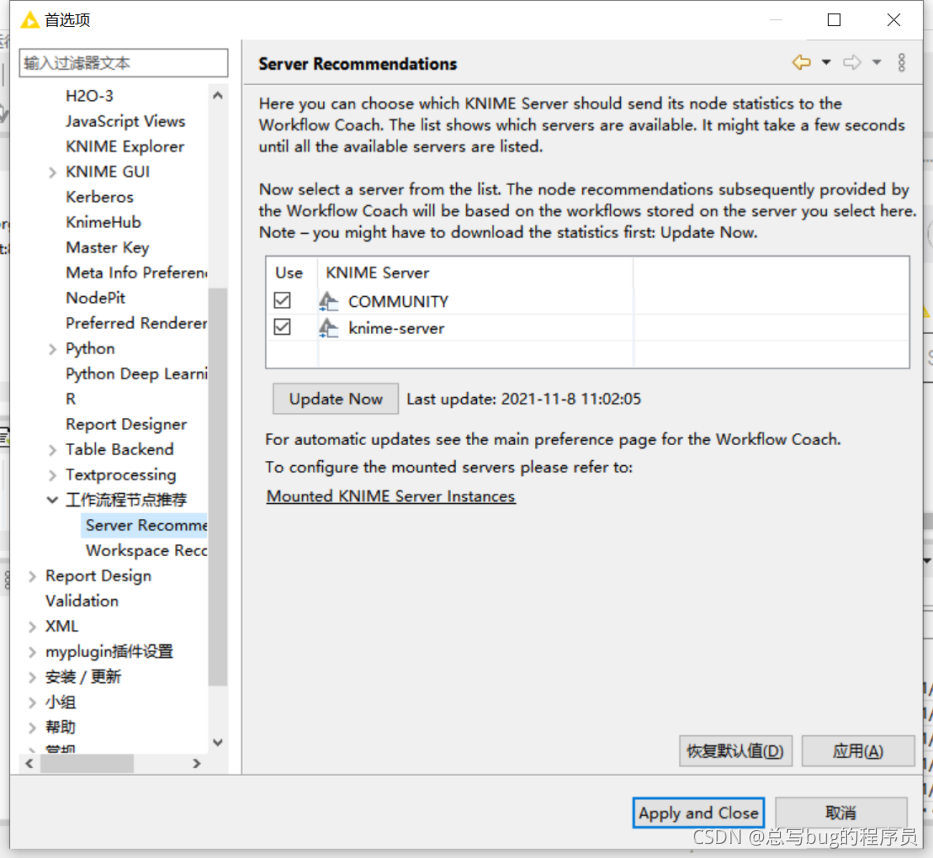Select KnimeHub preference page
The width and height of the screenshot is (933, 858).
point(104,223)
